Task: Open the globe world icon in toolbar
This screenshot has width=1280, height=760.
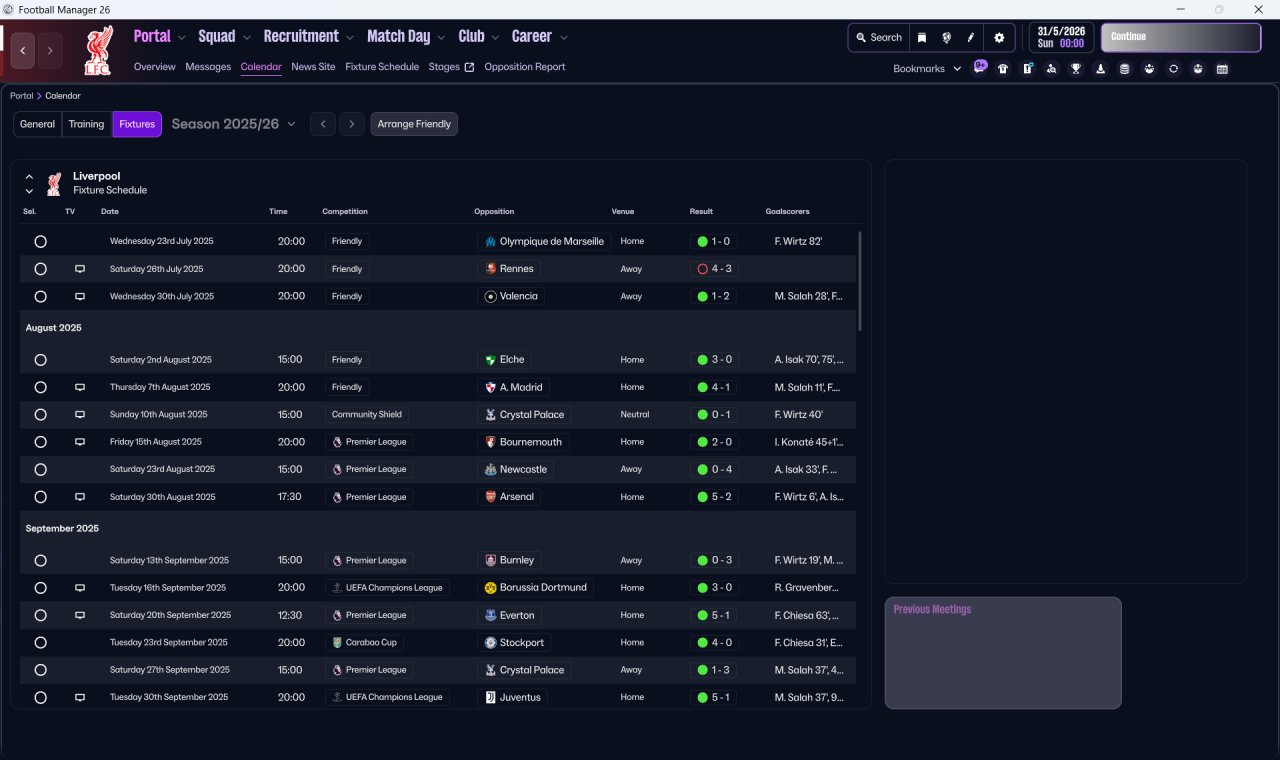Action: coord(946,38)
